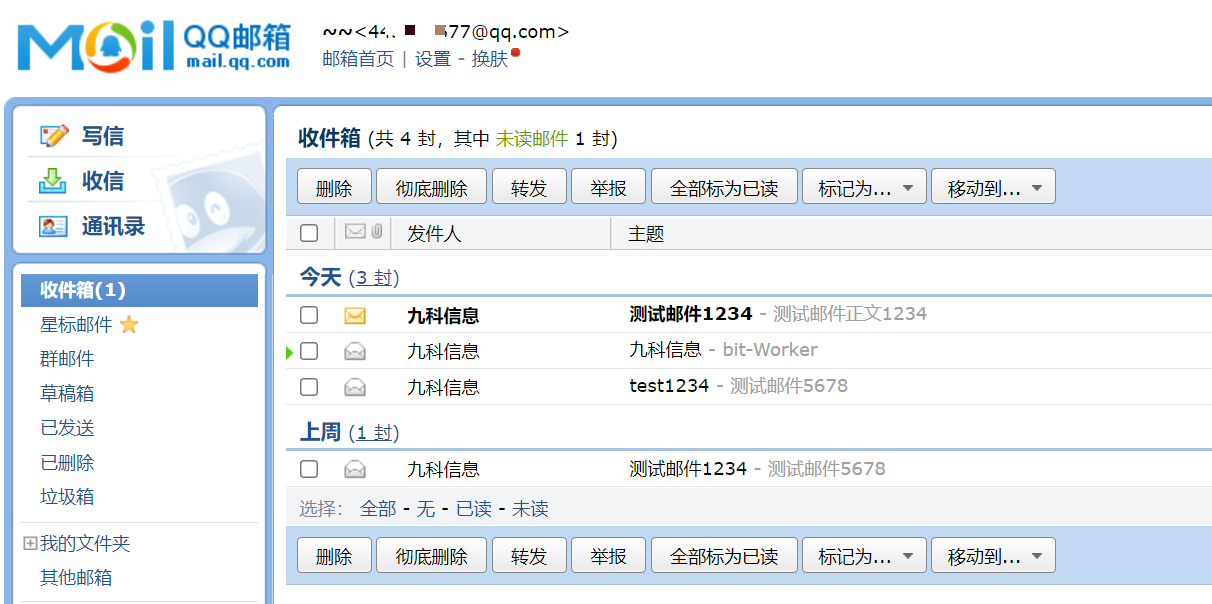Open the 九科信息 bit-Worker email subject
Screen dimensions: 1212x604
665,350
